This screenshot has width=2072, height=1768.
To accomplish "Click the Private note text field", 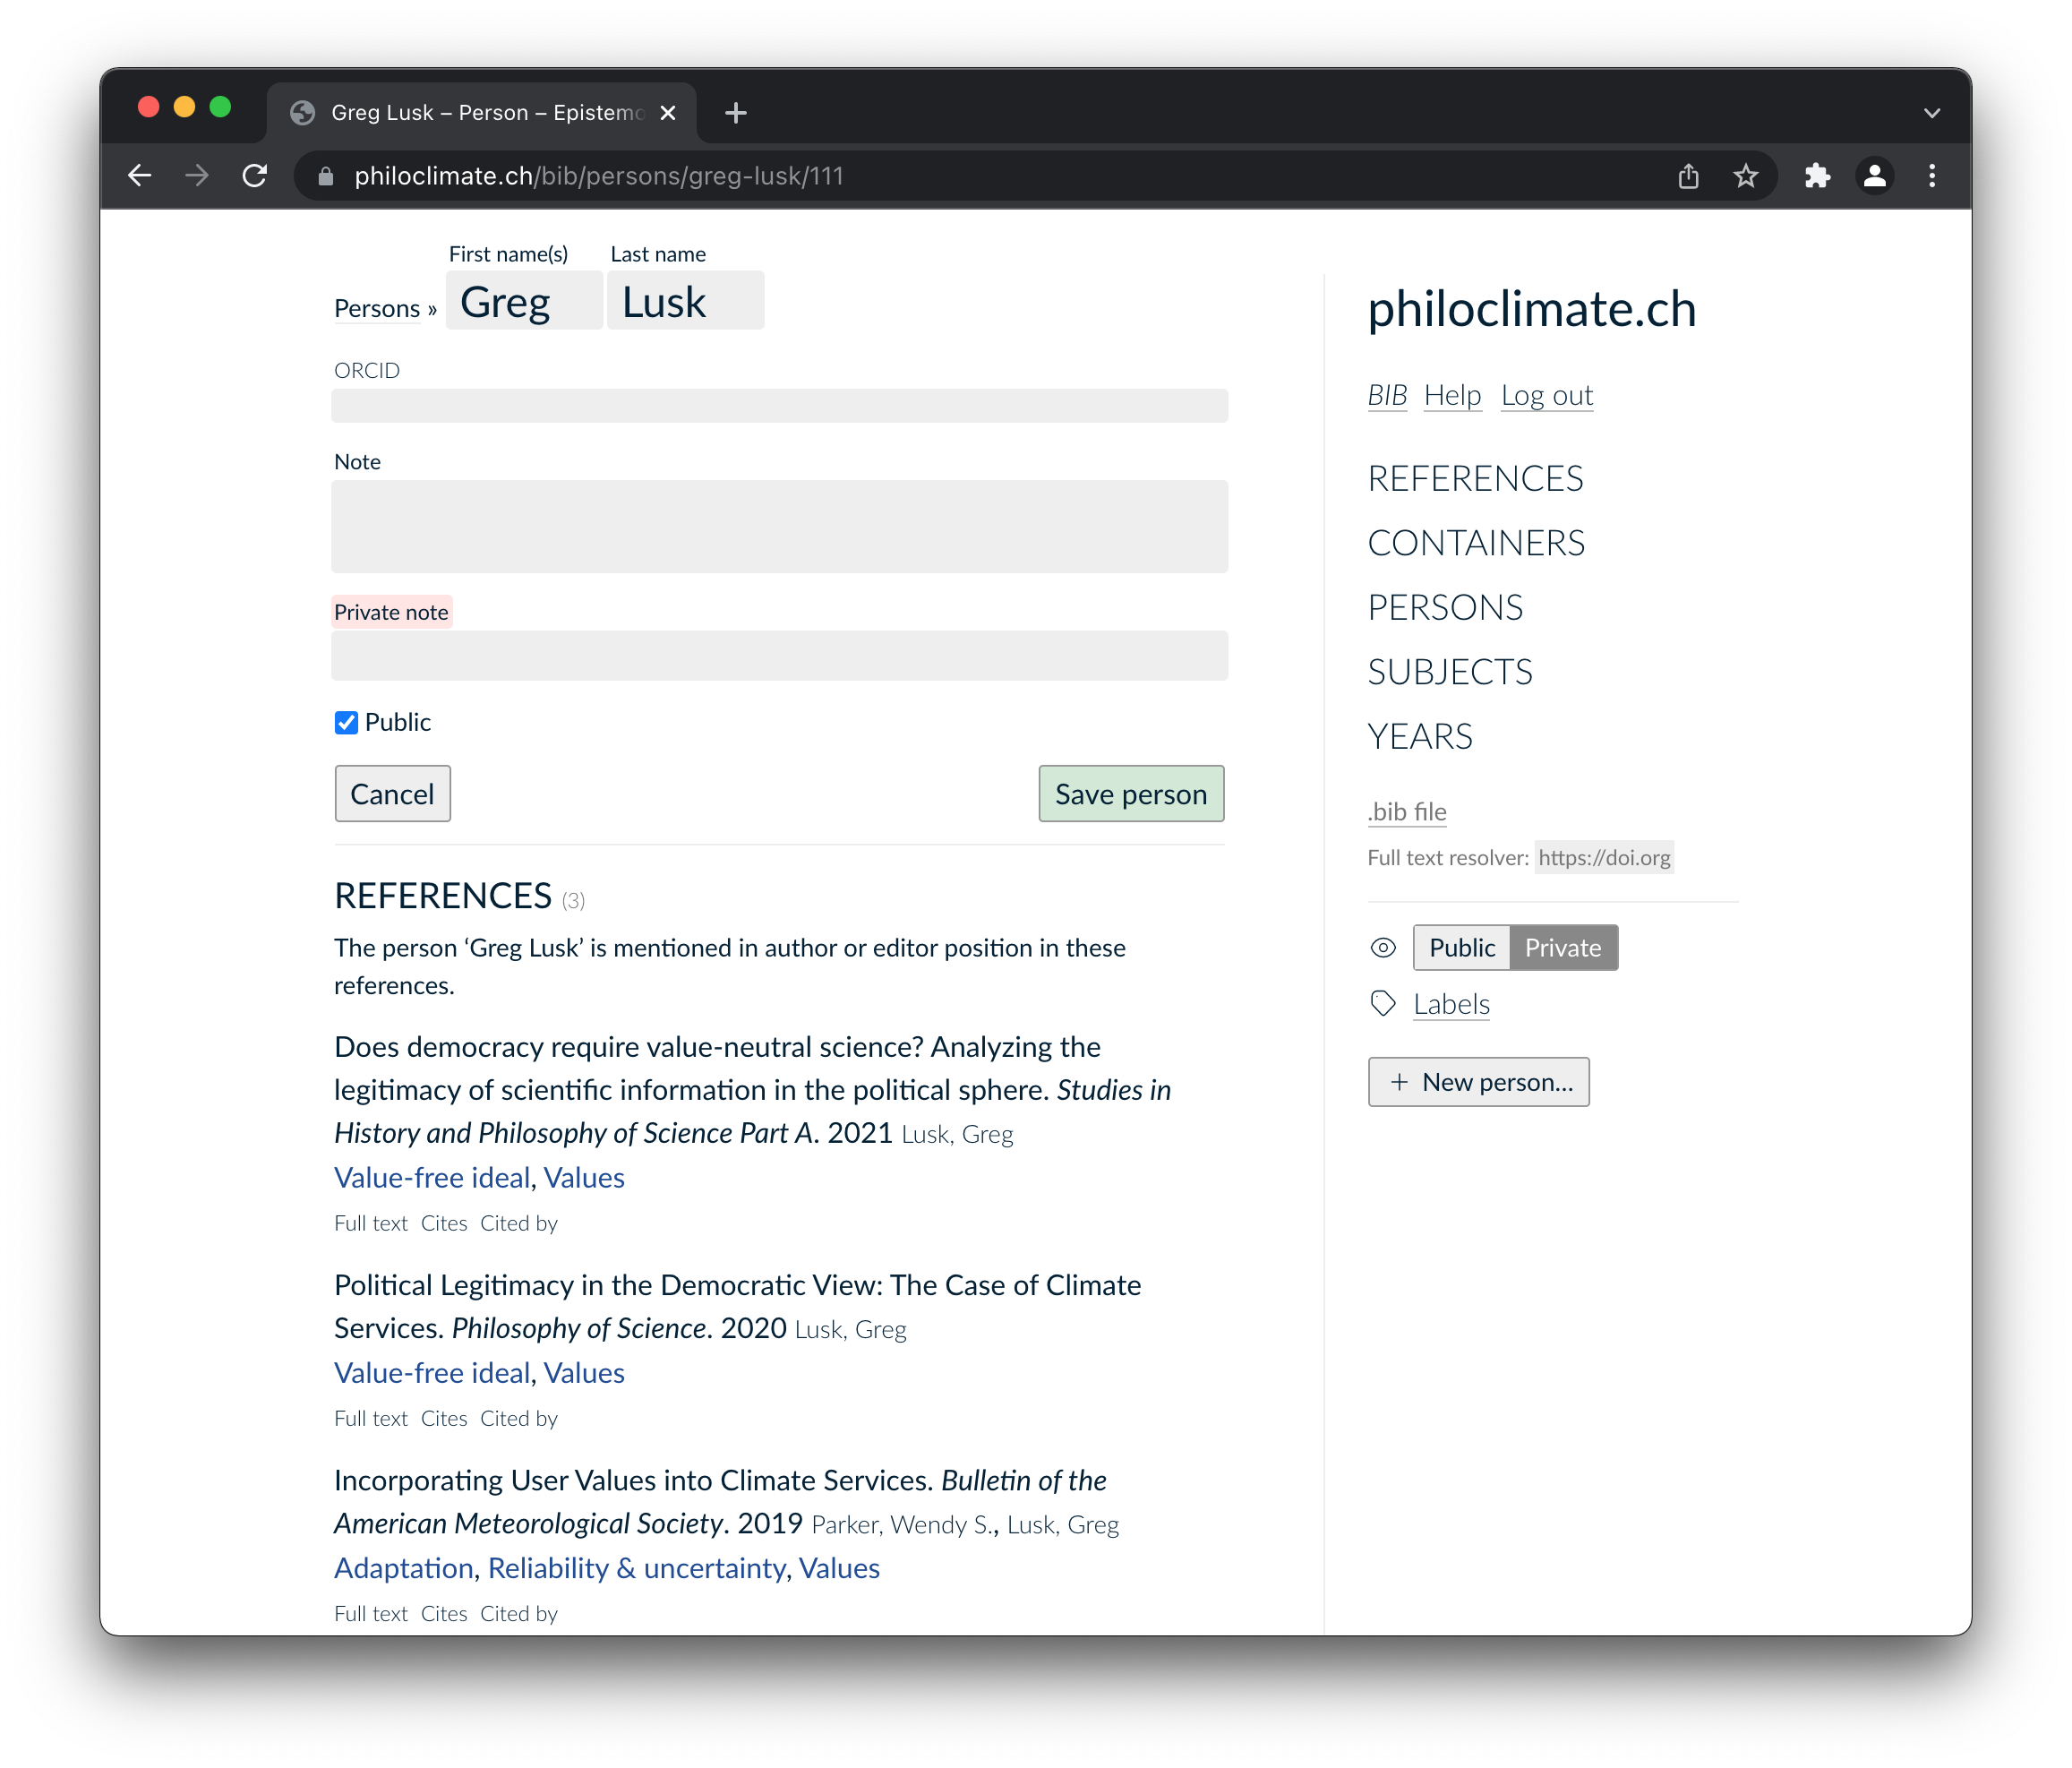I will coord(779,655).
